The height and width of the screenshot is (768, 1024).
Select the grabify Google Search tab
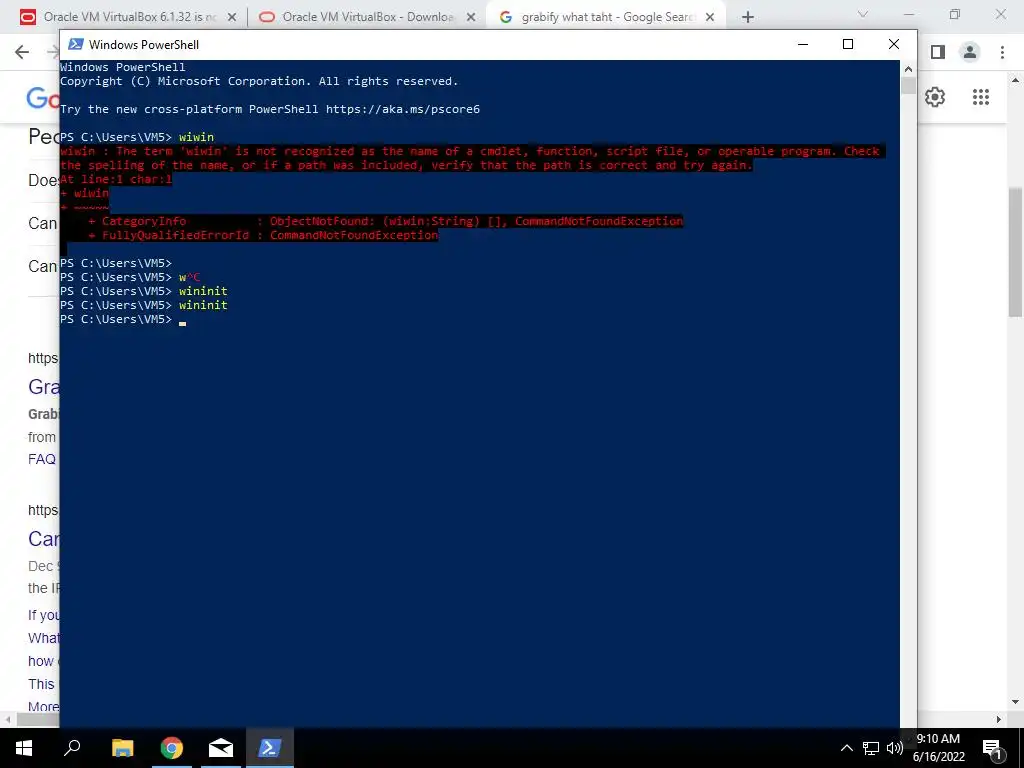click(x=606, y=17)
